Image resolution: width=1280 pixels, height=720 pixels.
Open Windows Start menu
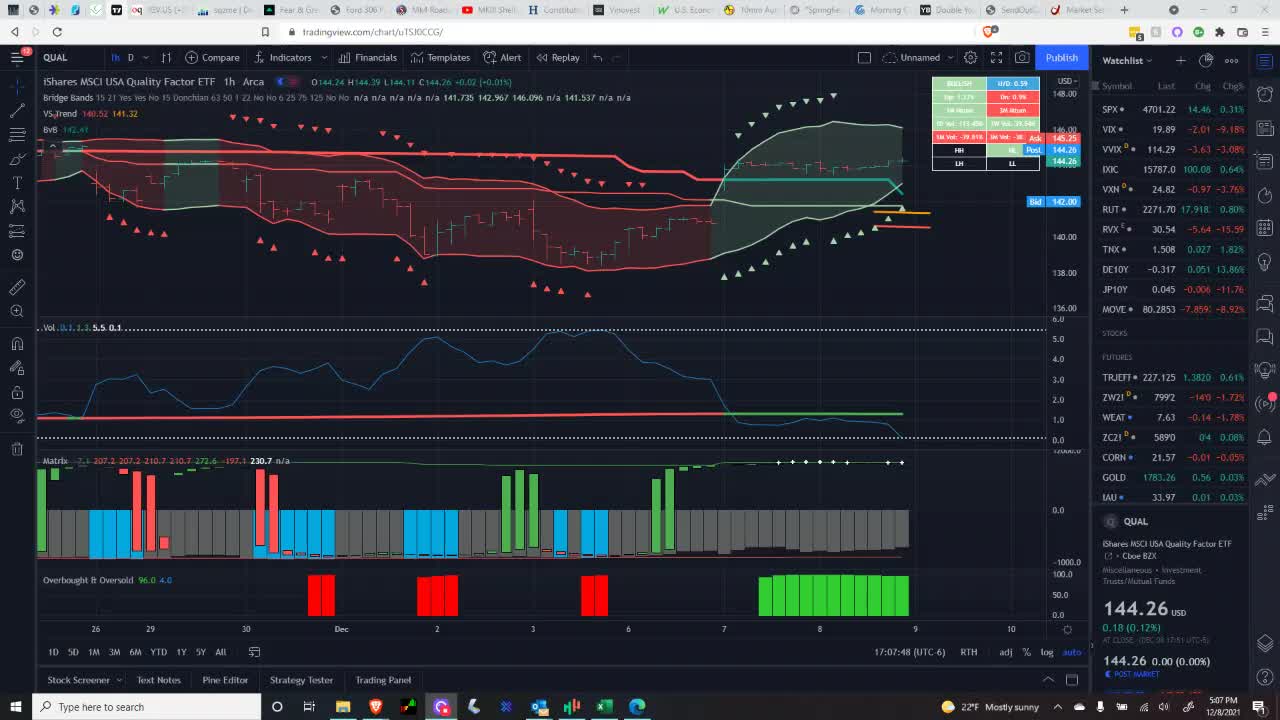[15, 707]
